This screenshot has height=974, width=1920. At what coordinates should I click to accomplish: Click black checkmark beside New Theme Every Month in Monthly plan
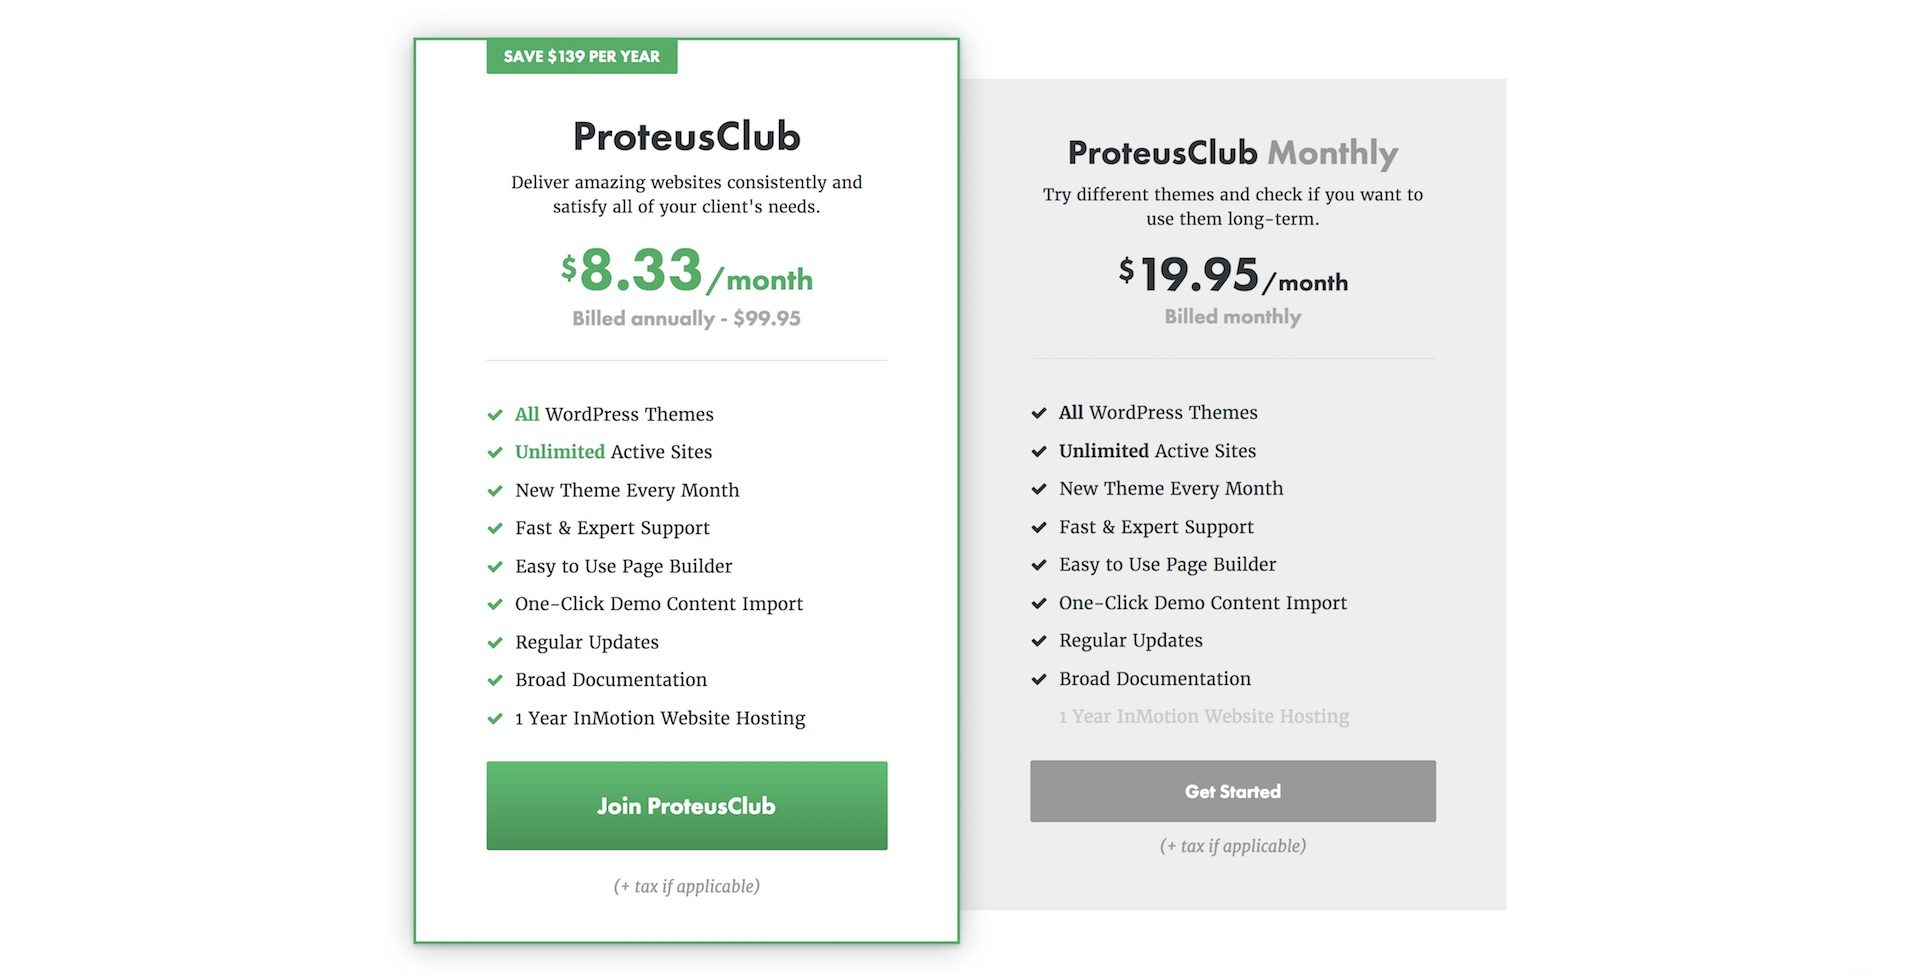[x=1038, y=489]
